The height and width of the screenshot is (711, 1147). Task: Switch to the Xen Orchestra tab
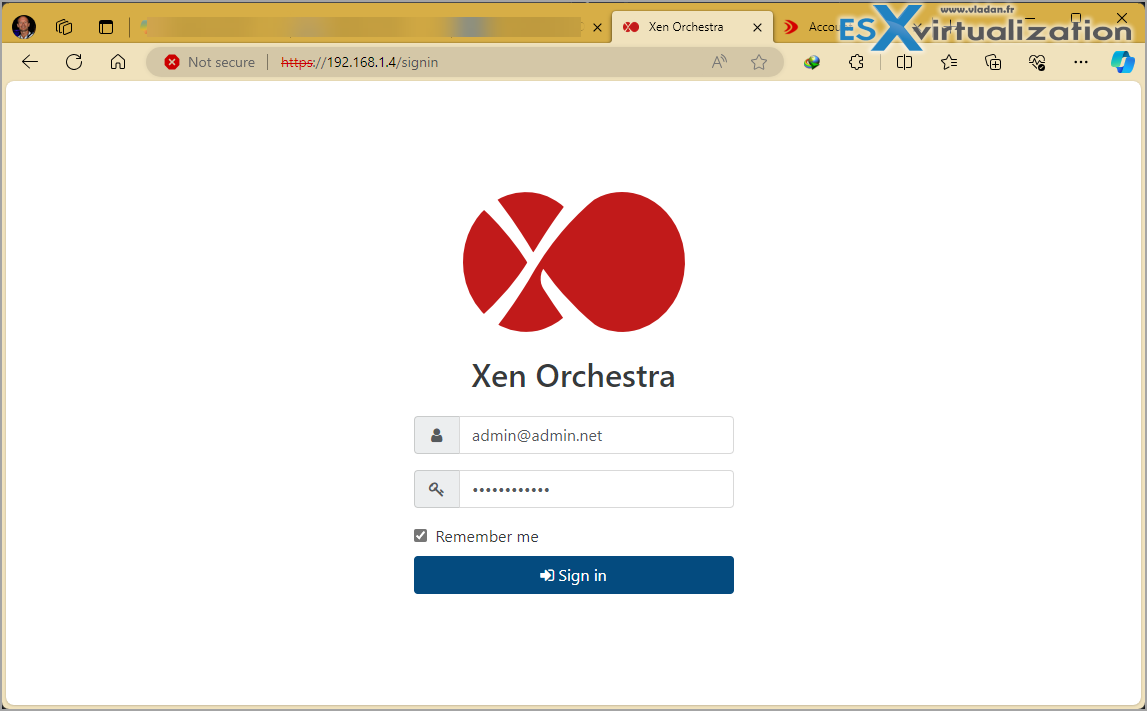[685, 27]
